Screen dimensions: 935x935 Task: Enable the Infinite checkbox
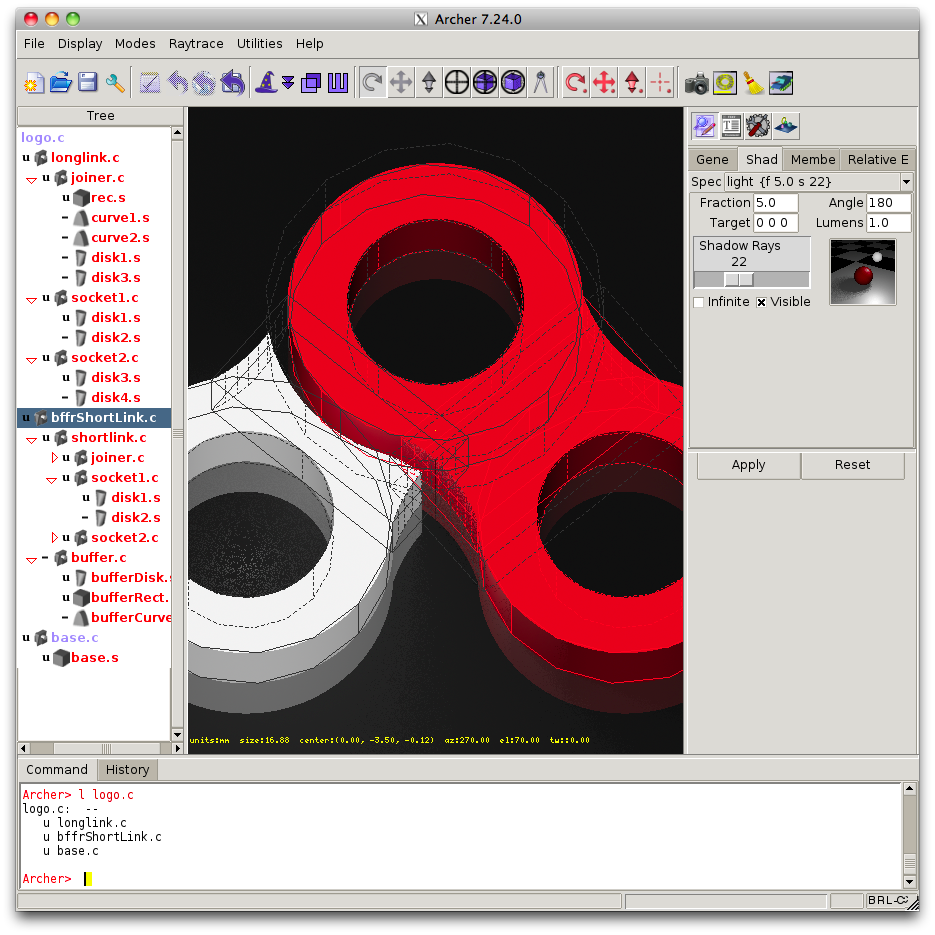pyautogui.click(x=699, y=302)
